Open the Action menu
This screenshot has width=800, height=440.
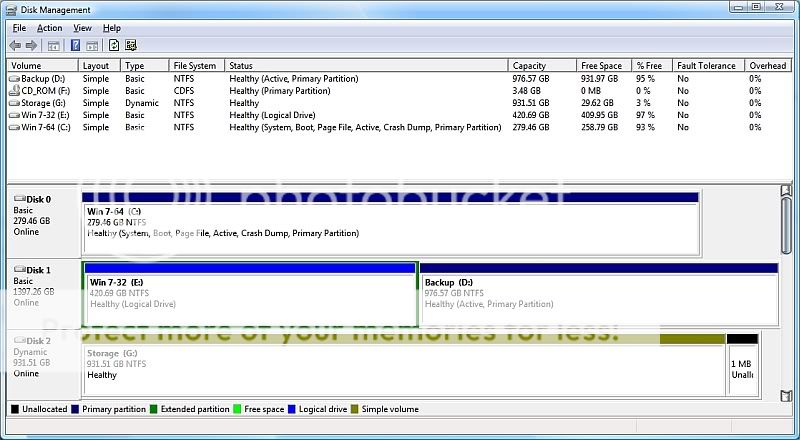tap(49, 28)
